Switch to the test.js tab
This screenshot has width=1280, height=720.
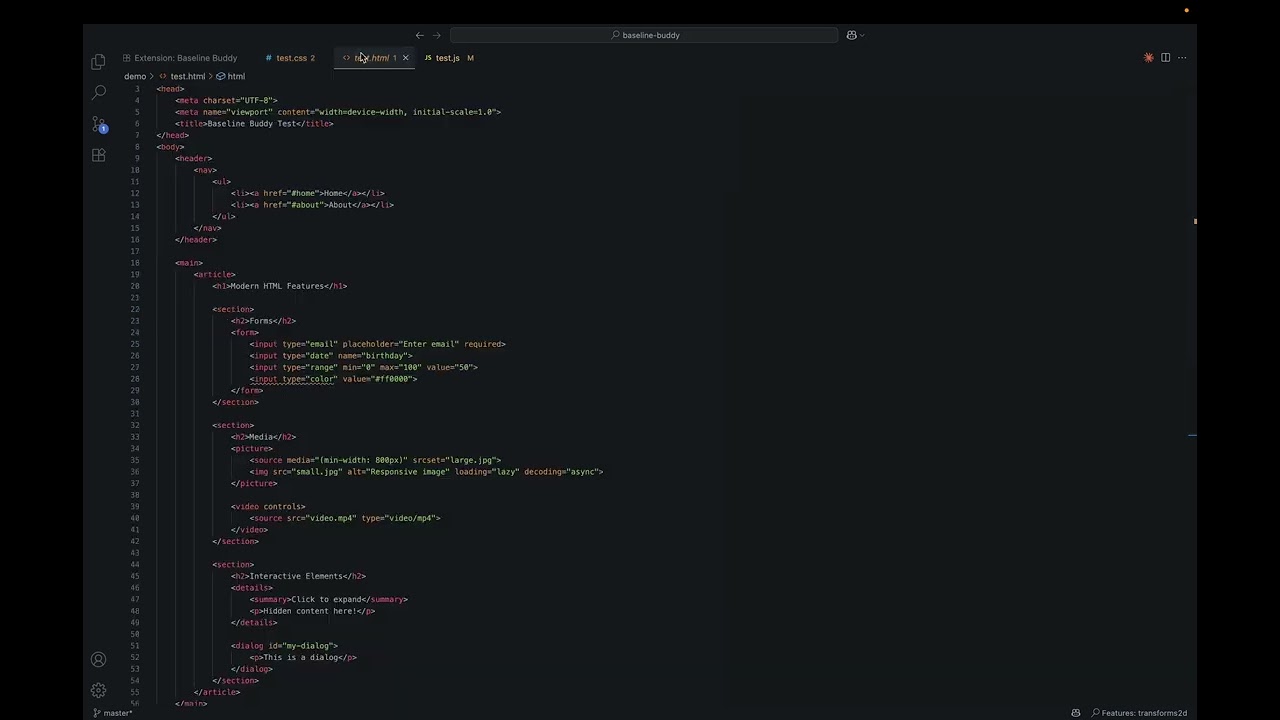pos(448,58)
